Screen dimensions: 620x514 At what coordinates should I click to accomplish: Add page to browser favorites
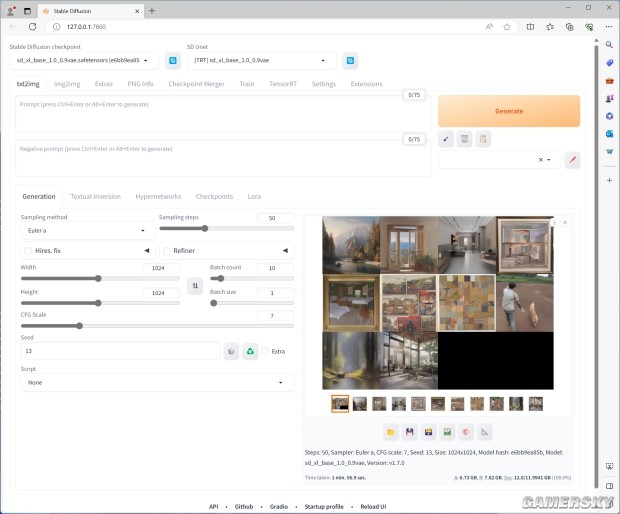click(507, 26)
